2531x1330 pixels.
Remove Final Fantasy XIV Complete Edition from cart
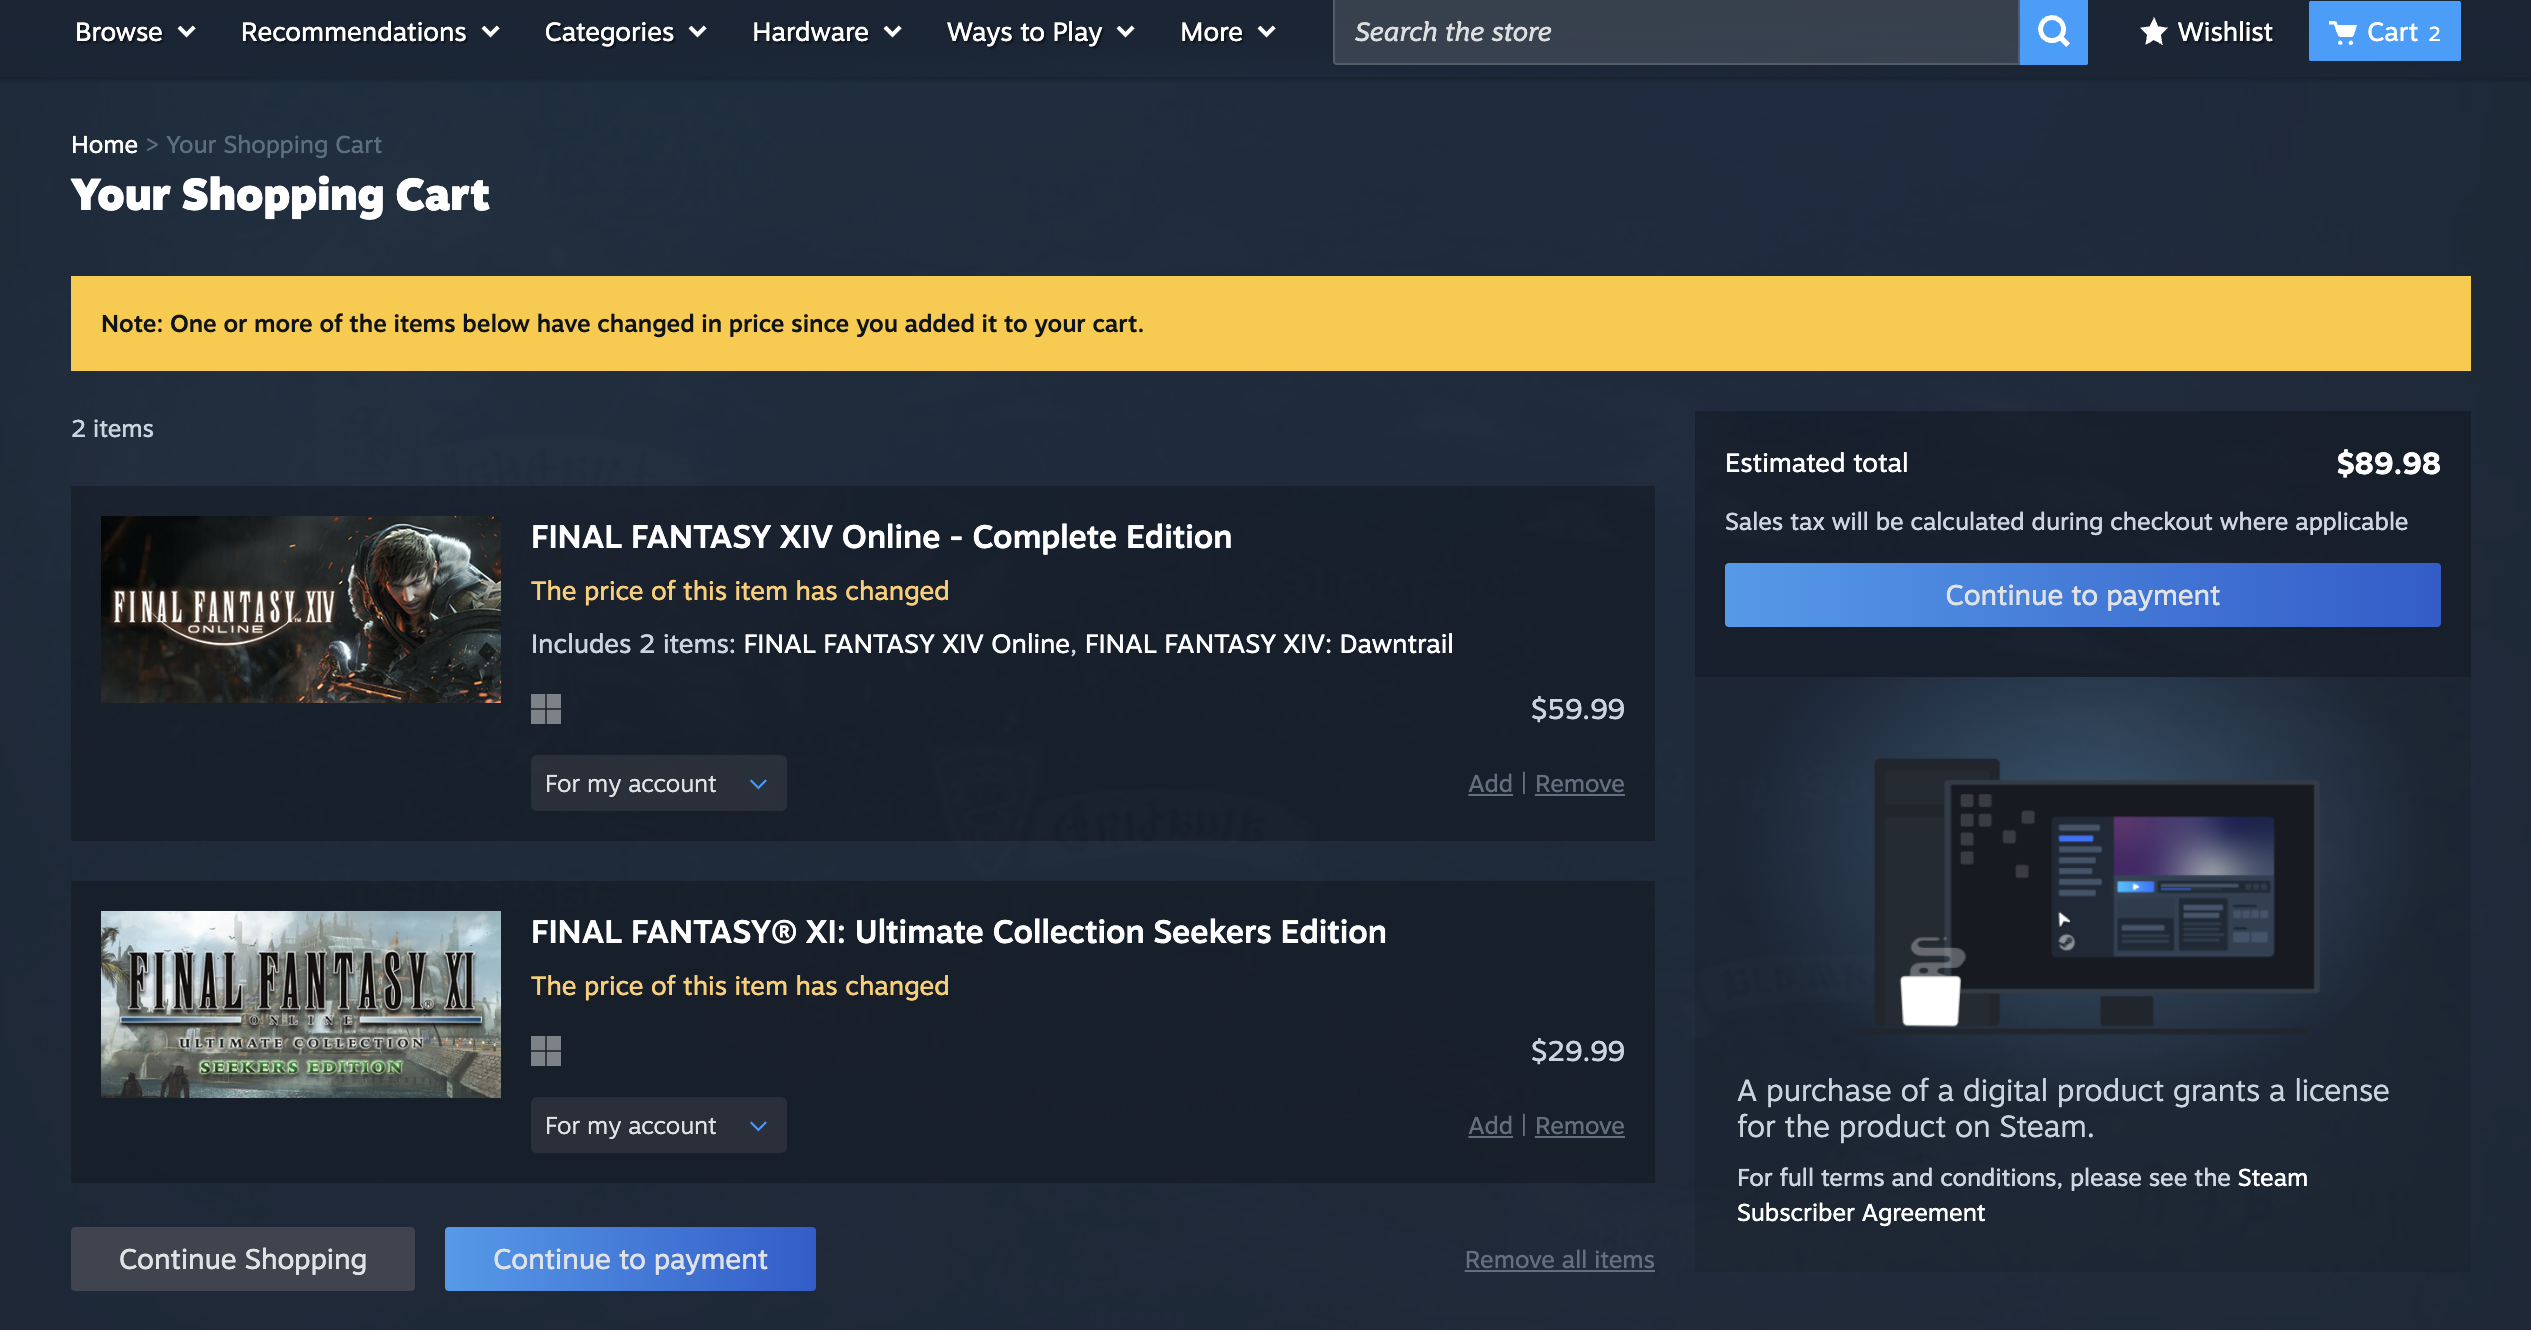(x=1579, y=783)
